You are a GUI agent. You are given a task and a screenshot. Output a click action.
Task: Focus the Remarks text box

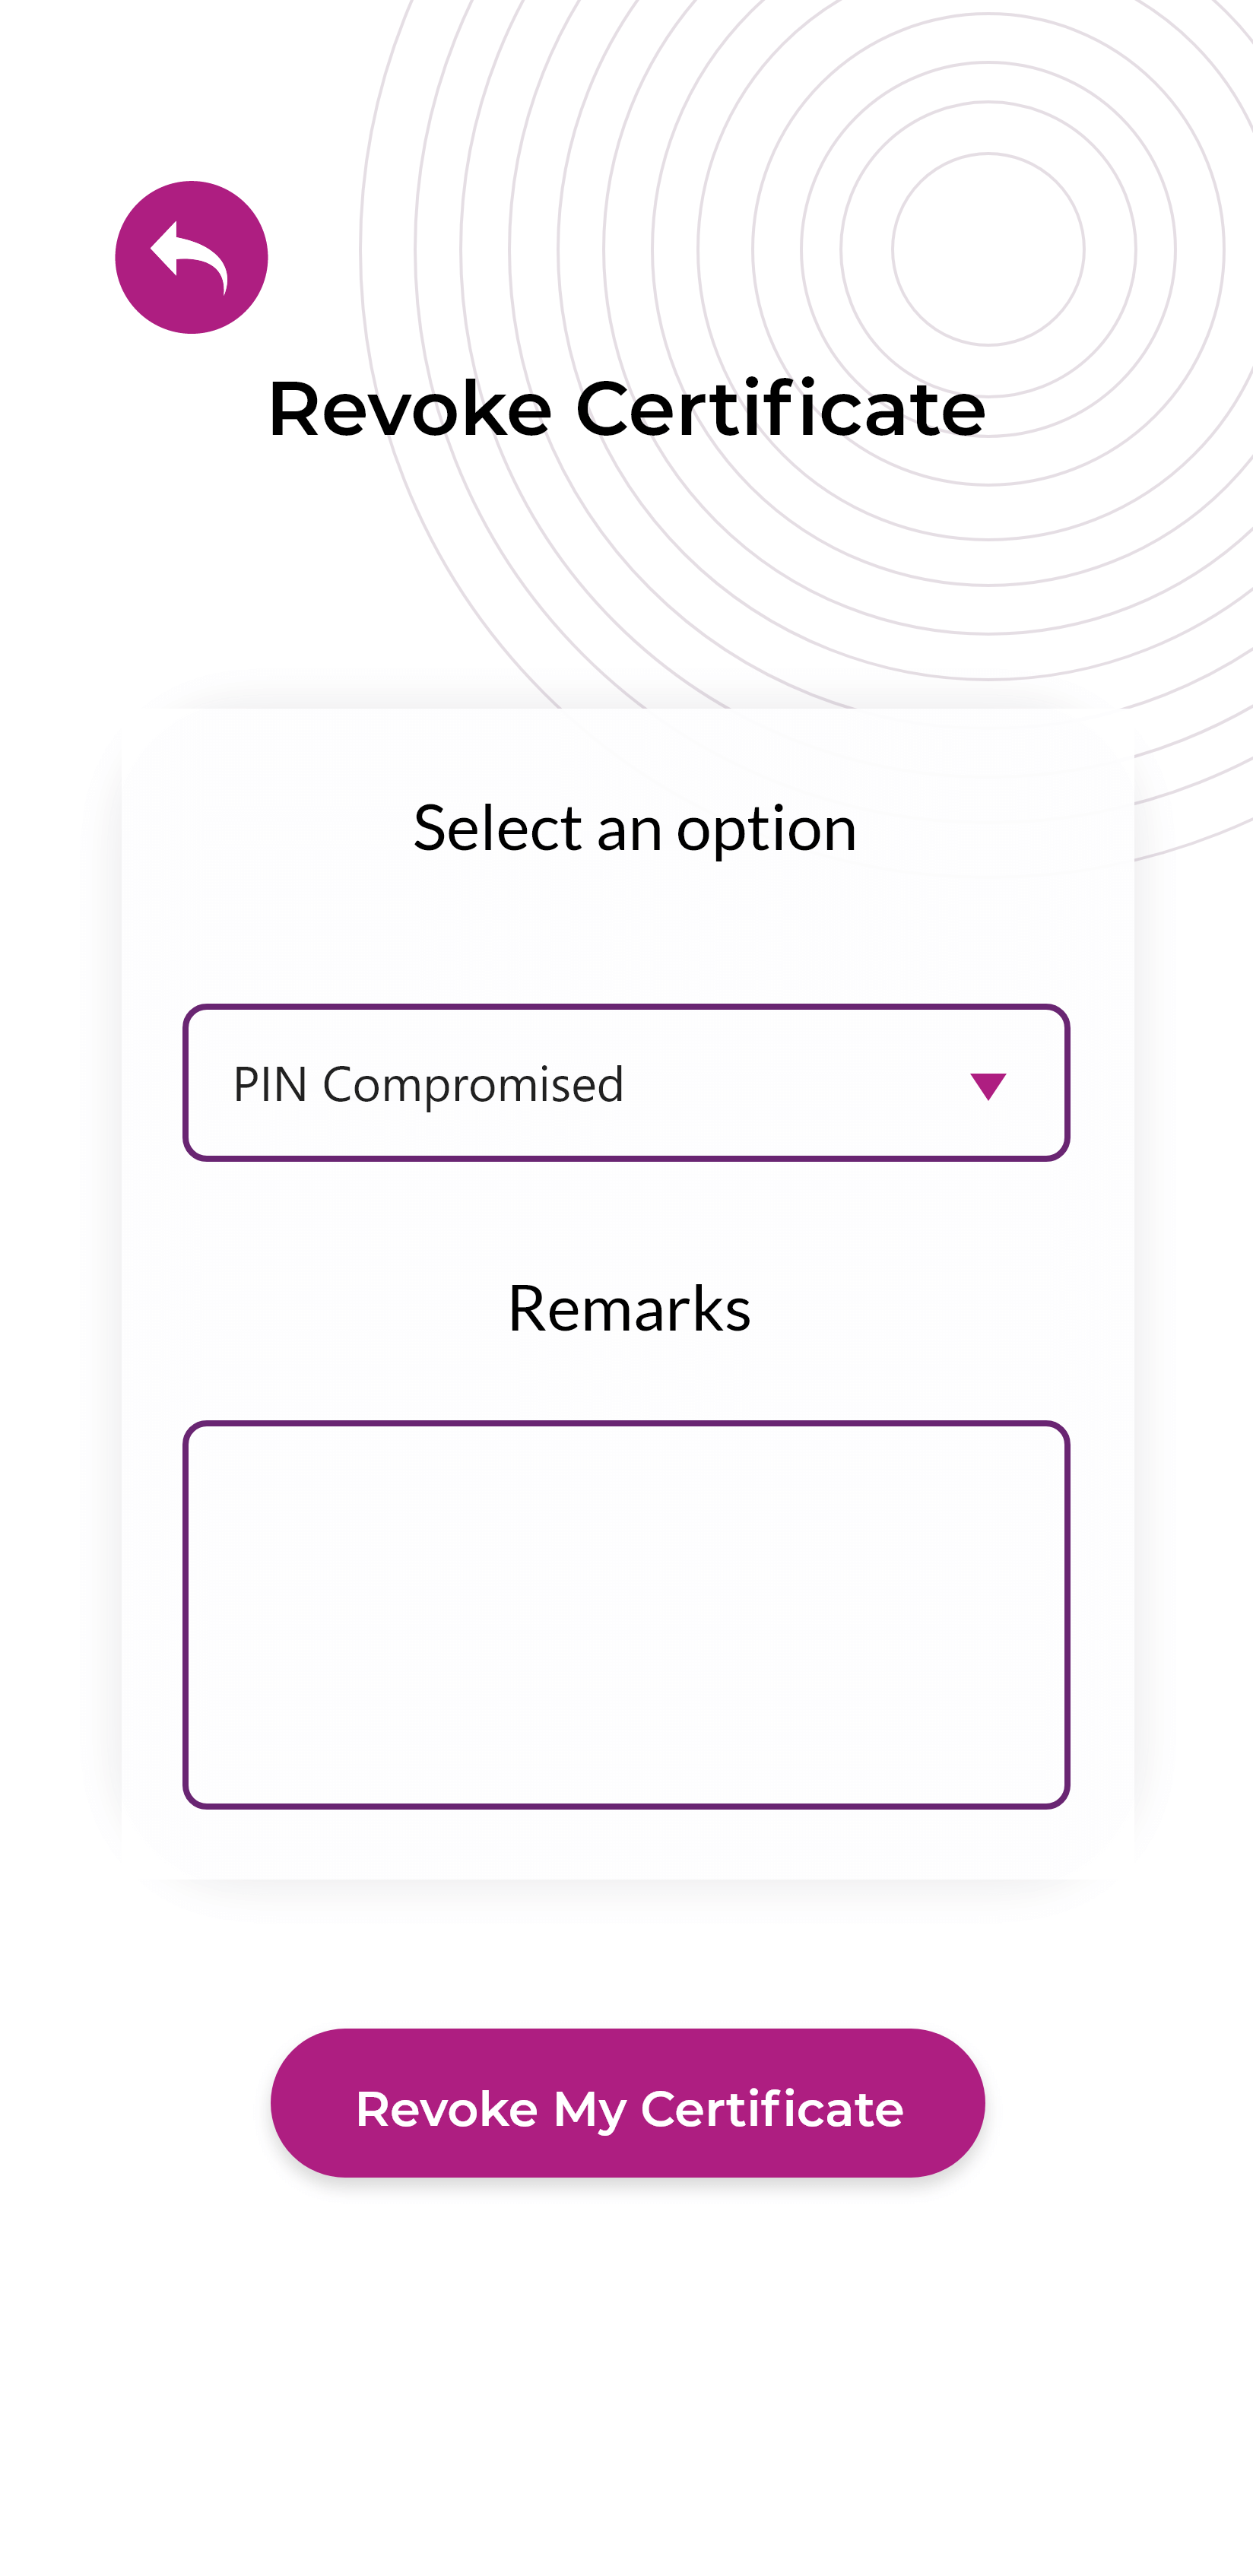[x=625, y=1614]
